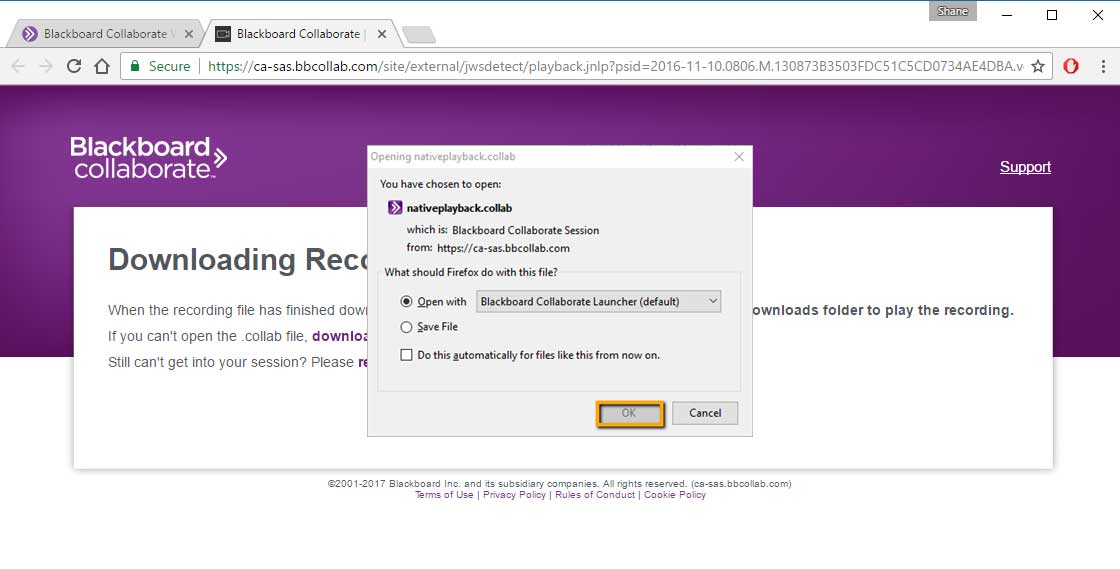Open a new browser tab
This screenshot has width=1120, height=569.
[x=419, y=34]
